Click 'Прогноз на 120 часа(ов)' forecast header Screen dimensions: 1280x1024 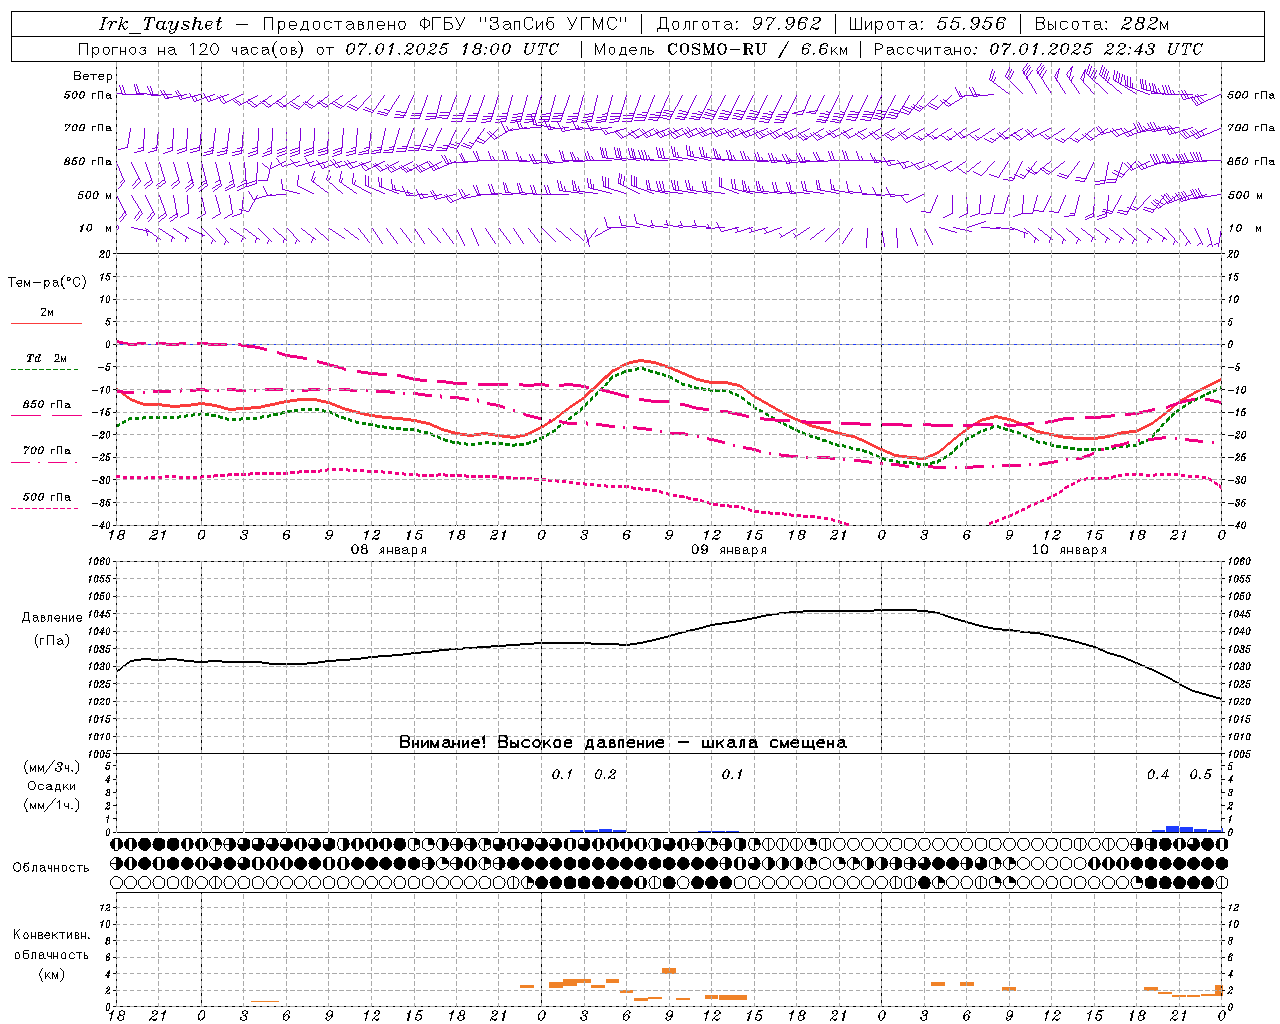tap(191, 49)
